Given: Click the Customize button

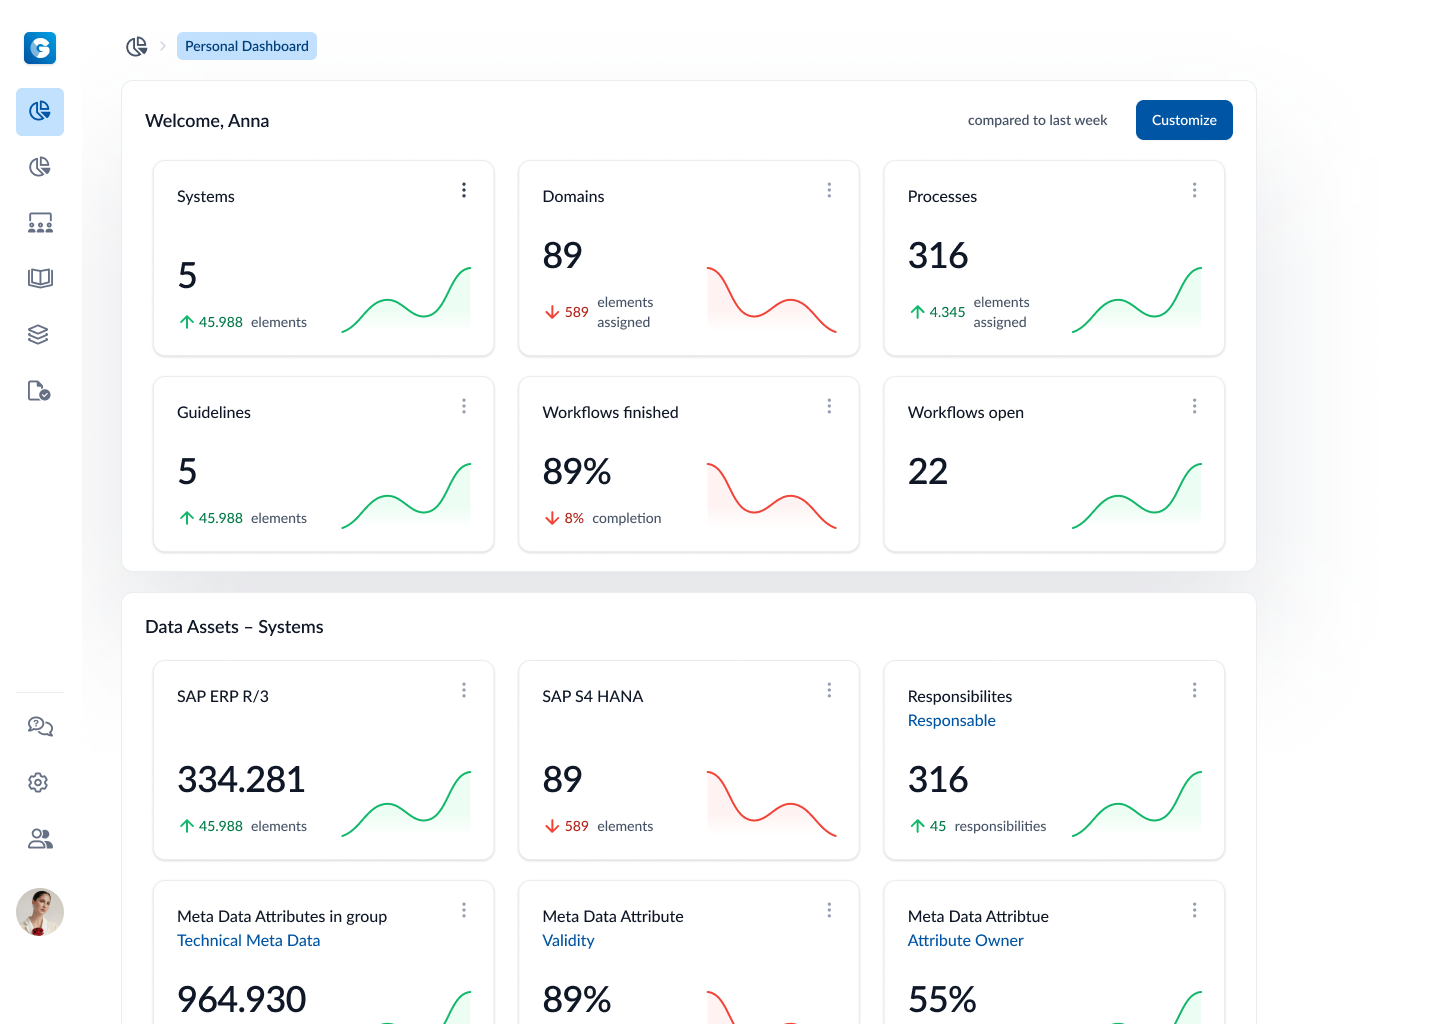Looking at the screenshot, I should tap(1184, 120).
